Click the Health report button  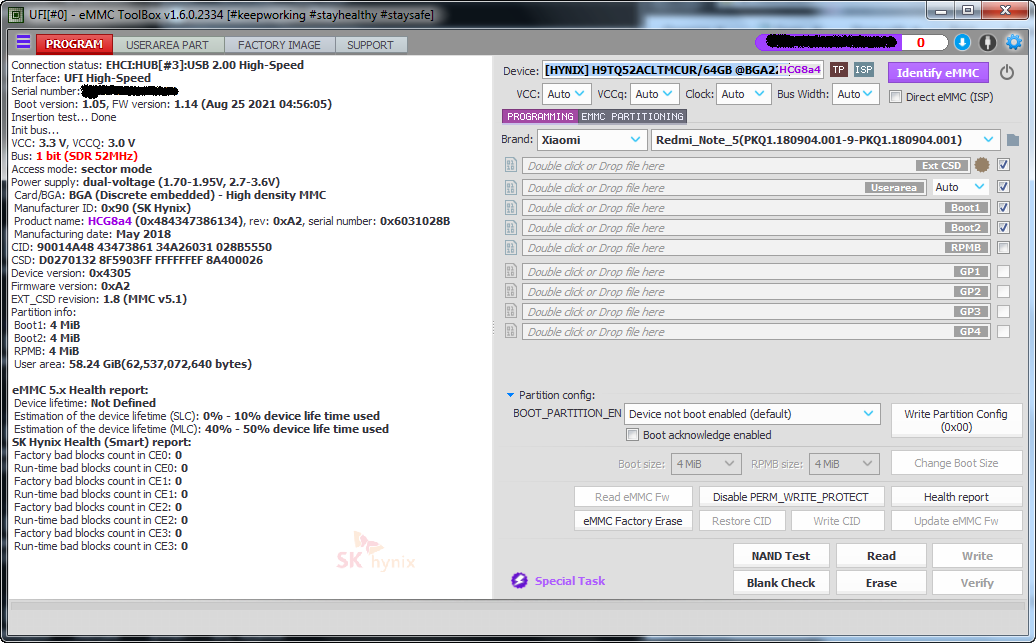point(955,497)
